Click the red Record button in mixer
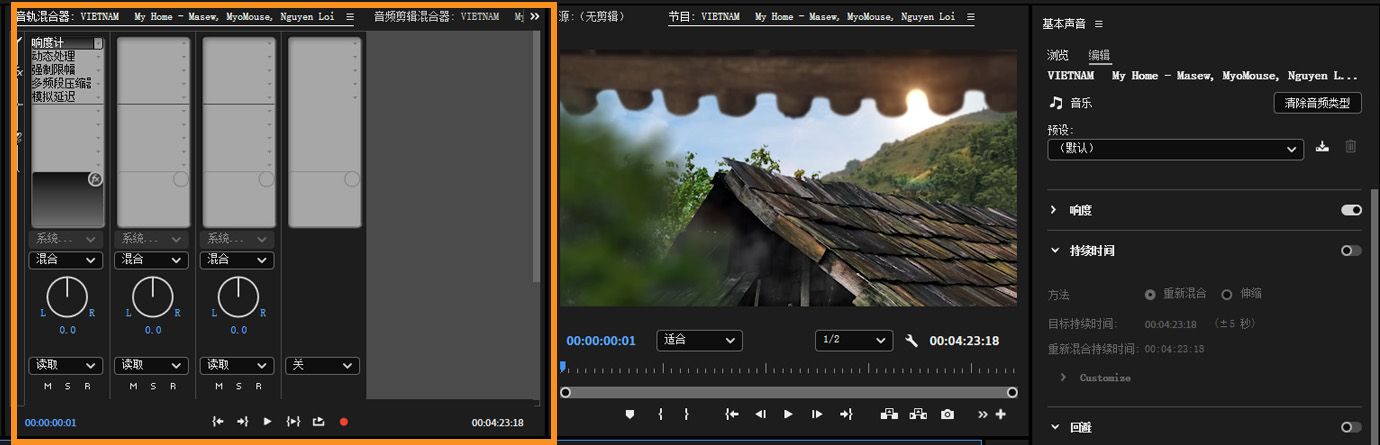 point(344,422)
